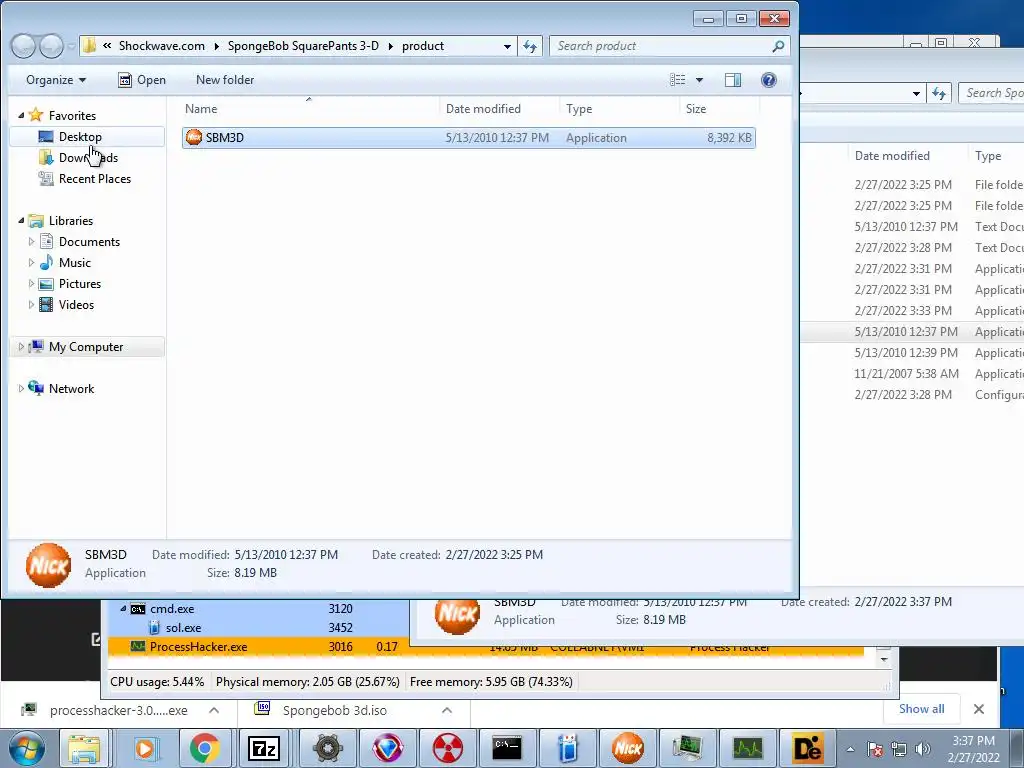Open the volume tray icon
Viewport: 1024px width, 768px height.
tap(923, 749)
